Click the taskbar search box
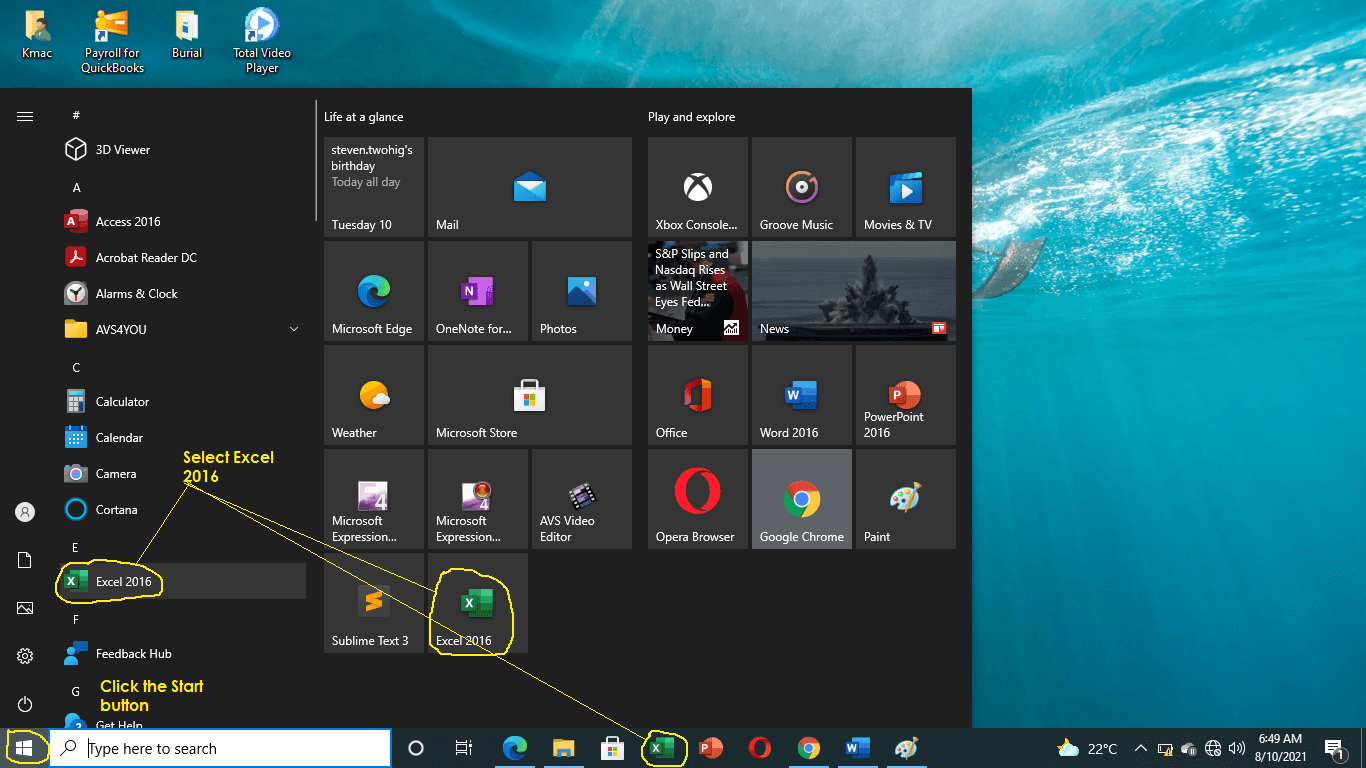Image resolution: width=1366 pixels, height=768 pixels. coord(220,748)
